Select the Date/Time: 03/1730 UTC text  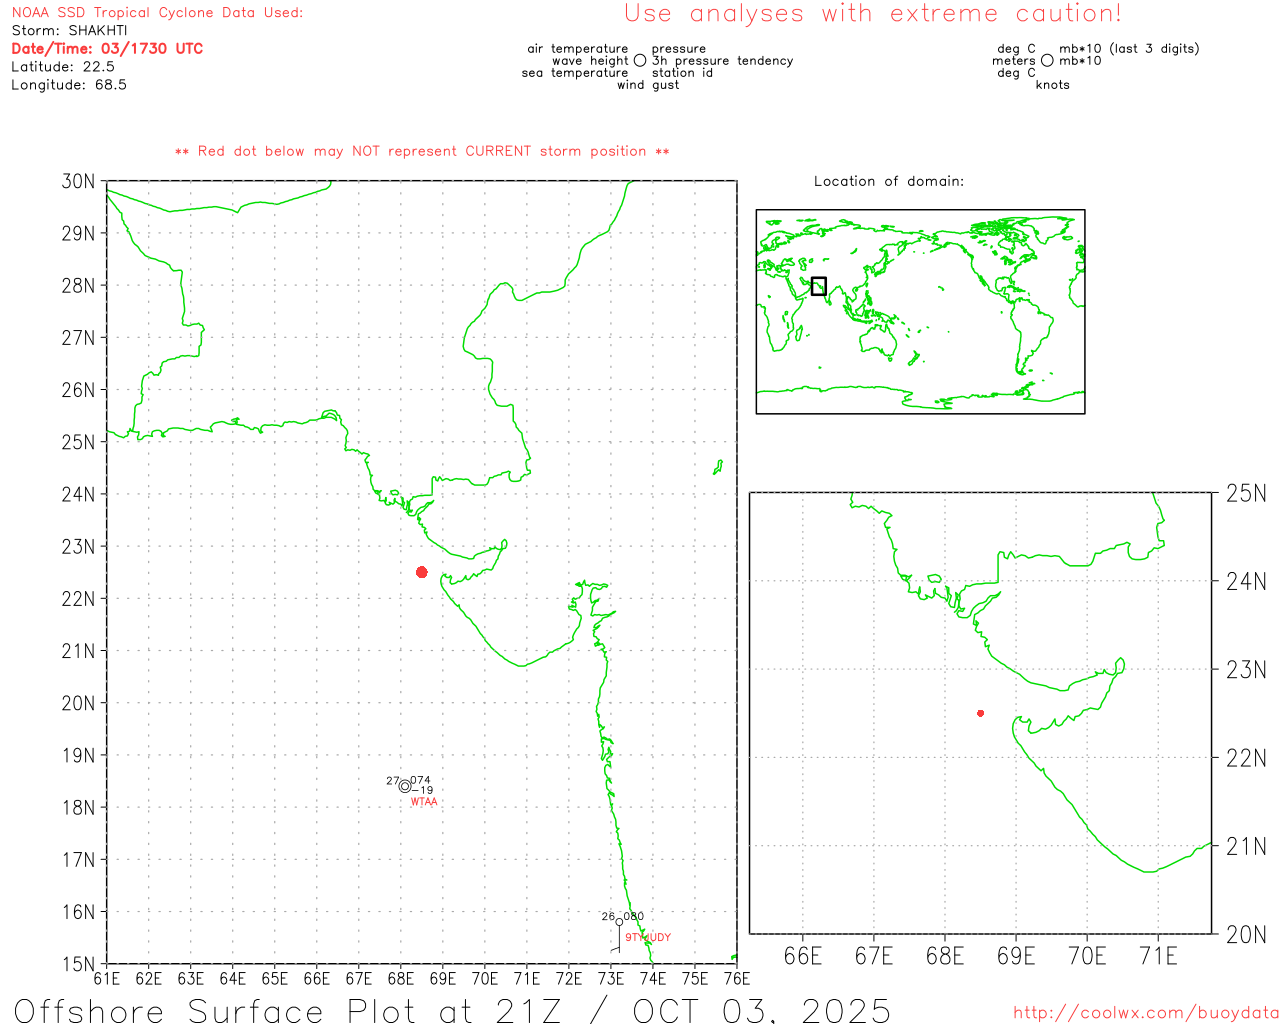pyautogui.click(x=107, y=49)
